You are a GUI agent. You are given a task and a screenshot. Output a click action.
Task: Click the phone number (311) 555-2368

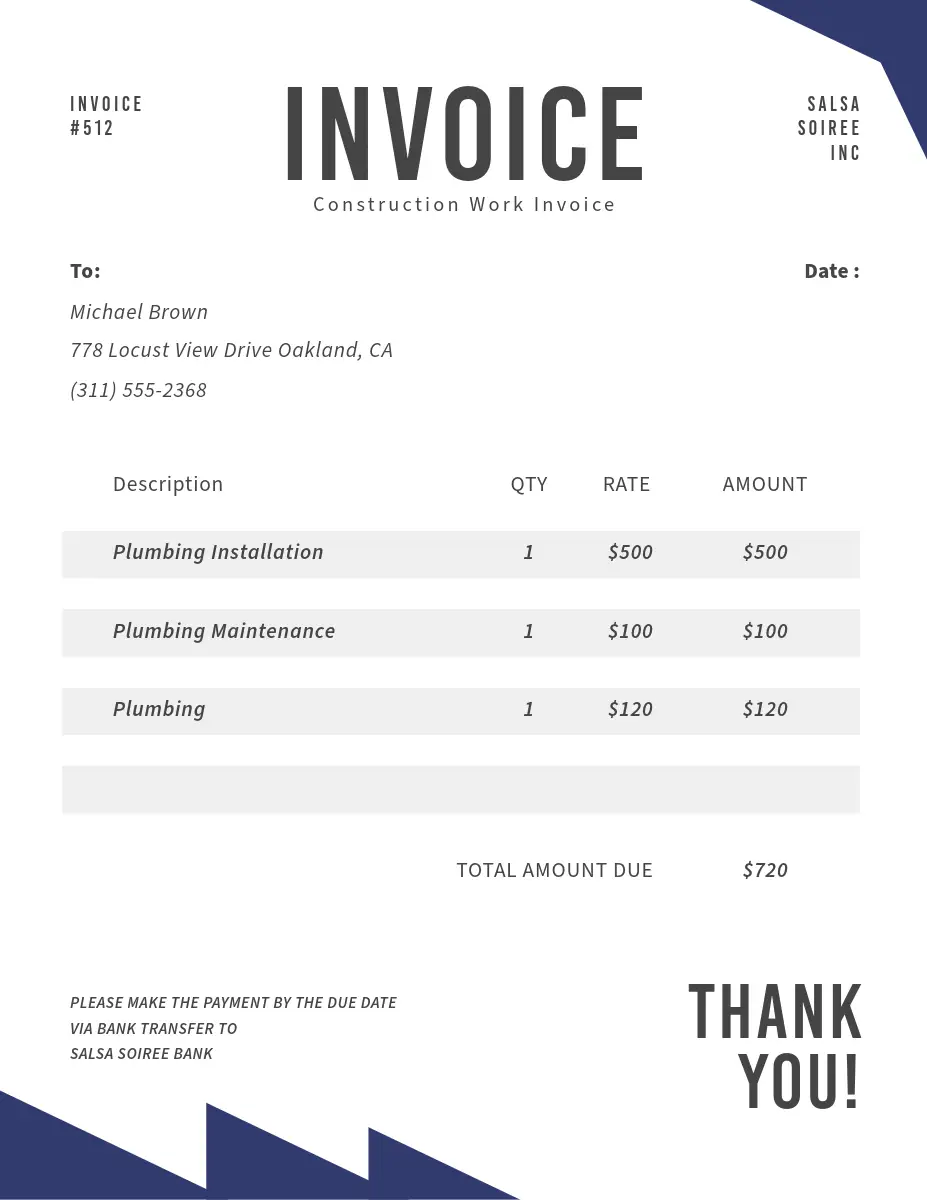point(138,390)
